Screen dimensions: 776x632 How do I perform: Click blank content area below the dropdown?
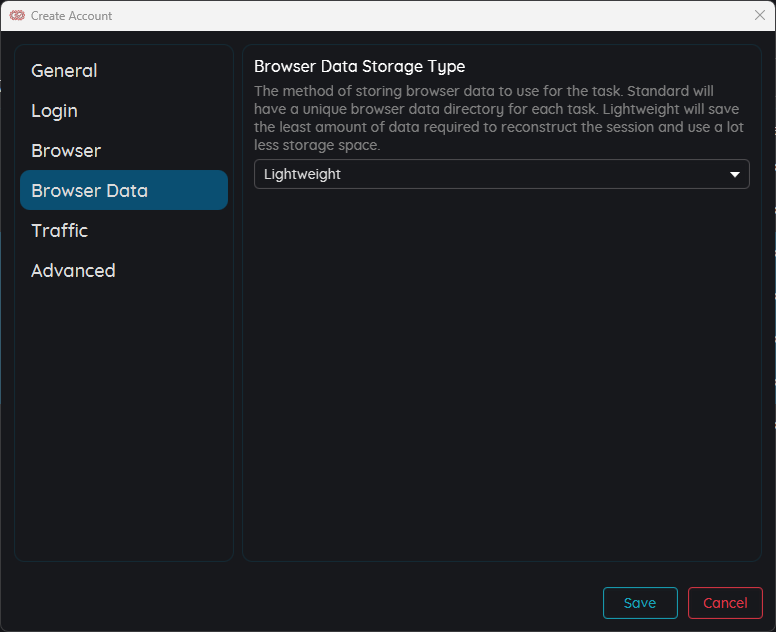coord(500,380)
